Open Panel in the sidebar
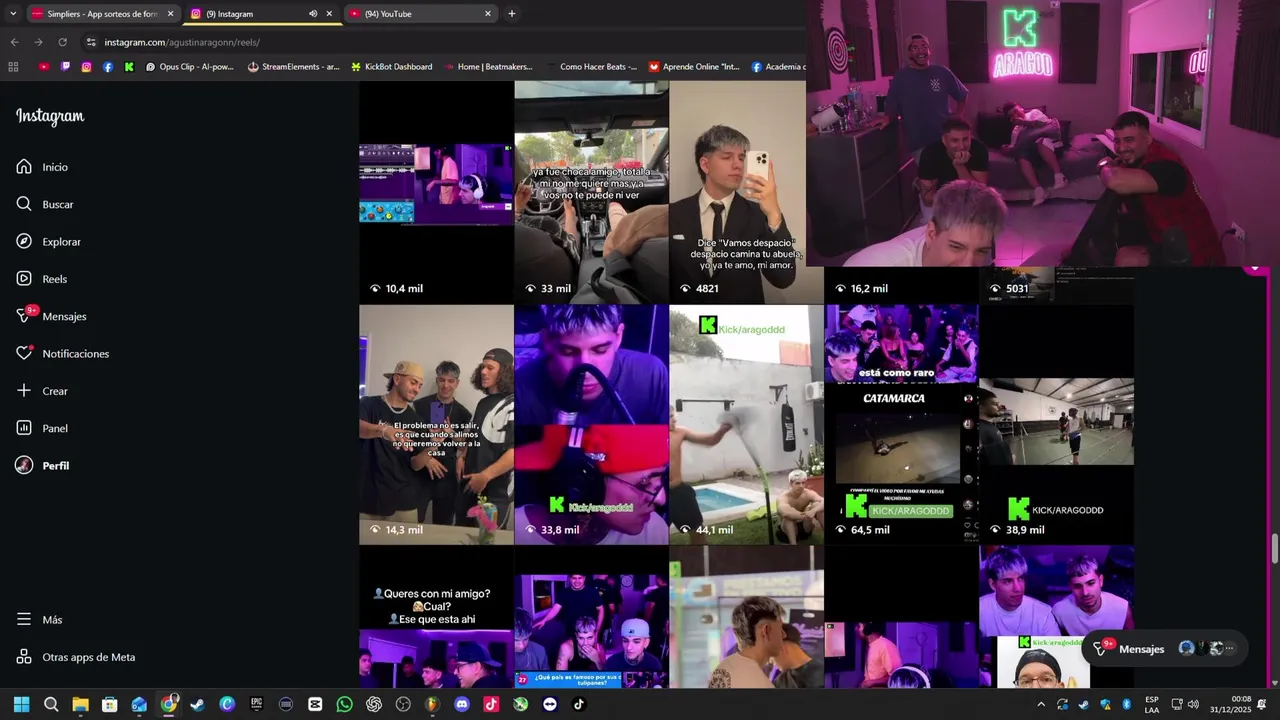1280x720 pixels. (42, 428)
